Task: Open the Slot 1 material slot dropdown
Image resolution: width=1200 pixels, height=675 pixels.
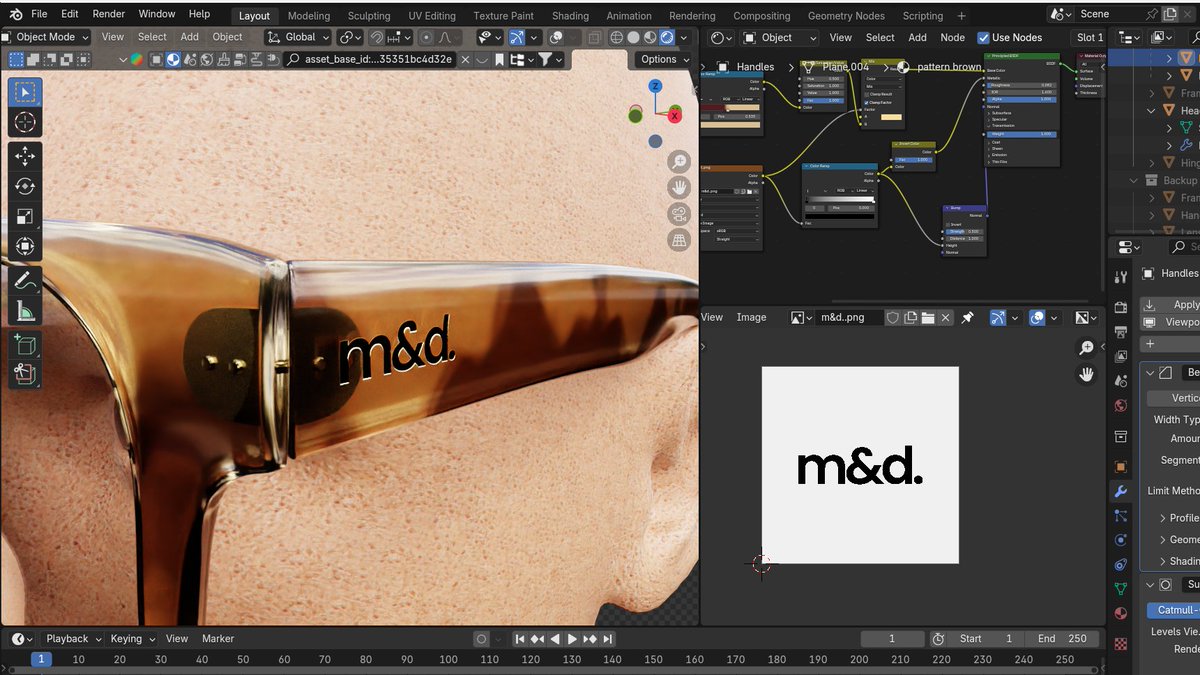Action: (1089, 37)
